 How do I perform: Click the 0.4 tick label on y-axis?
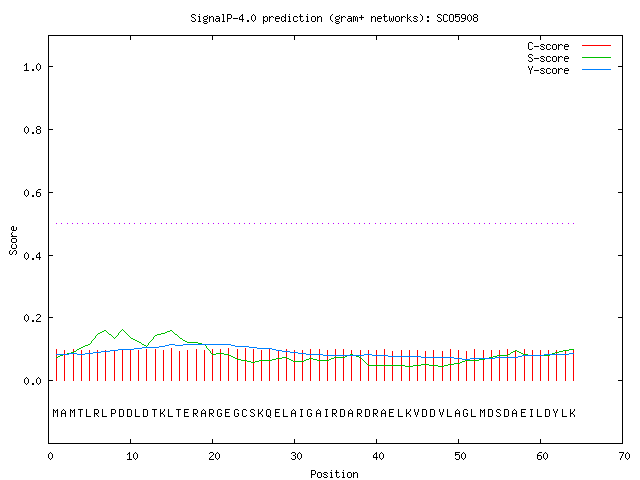tap(32, 256)
